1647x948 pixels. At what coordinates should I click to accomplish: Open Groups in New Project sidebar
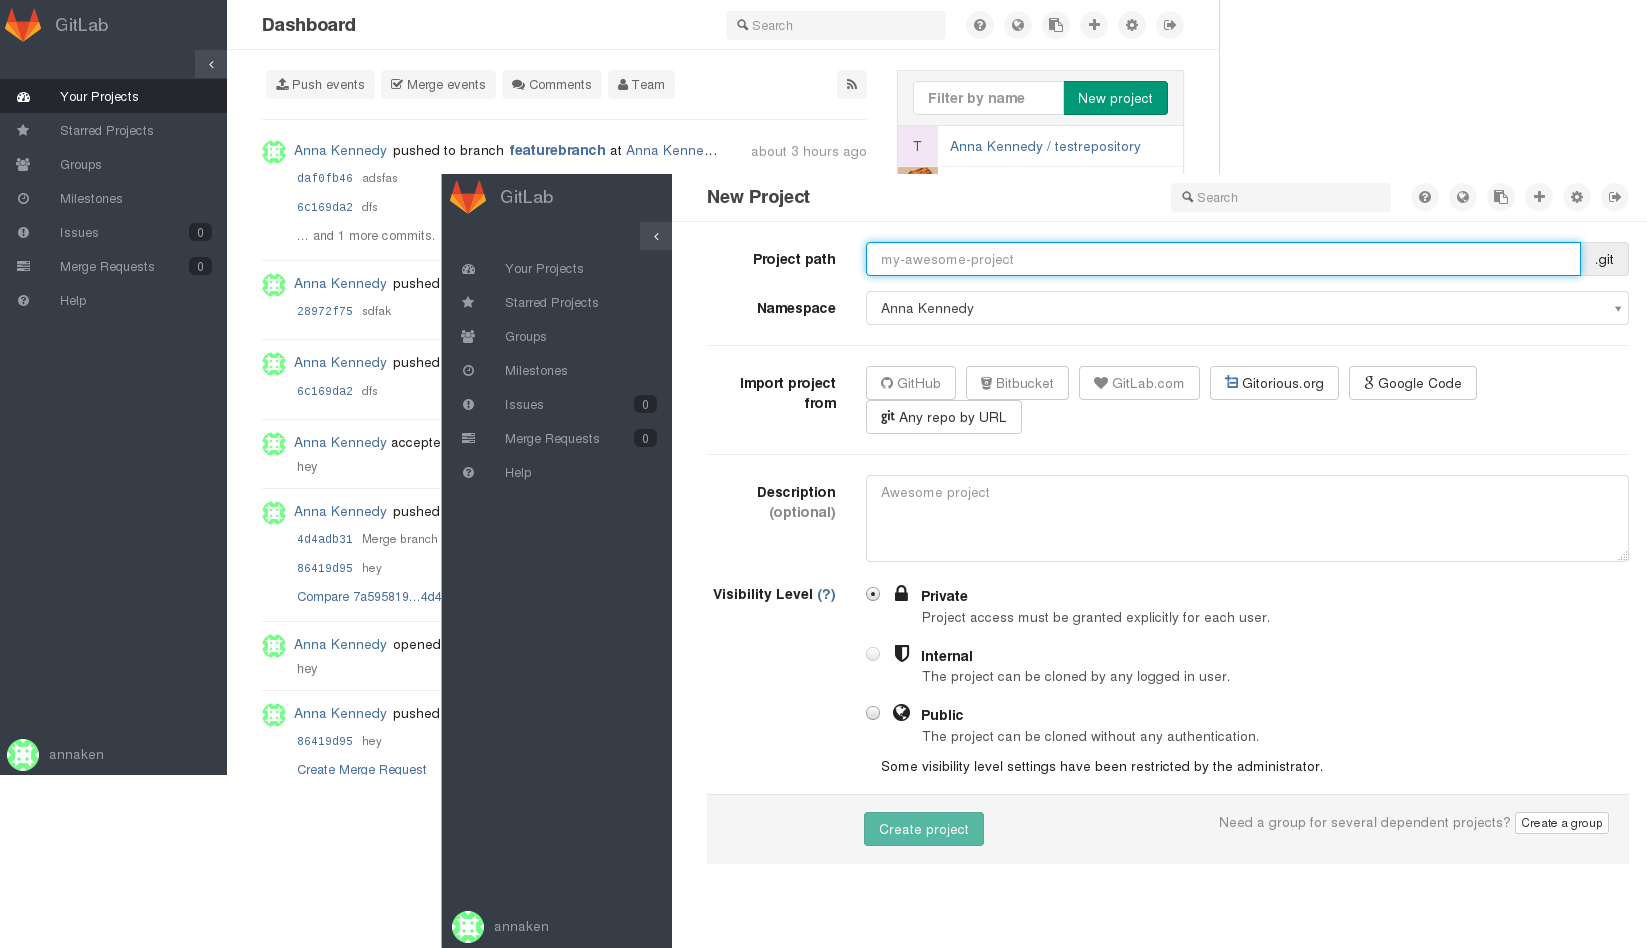(557, 337)
